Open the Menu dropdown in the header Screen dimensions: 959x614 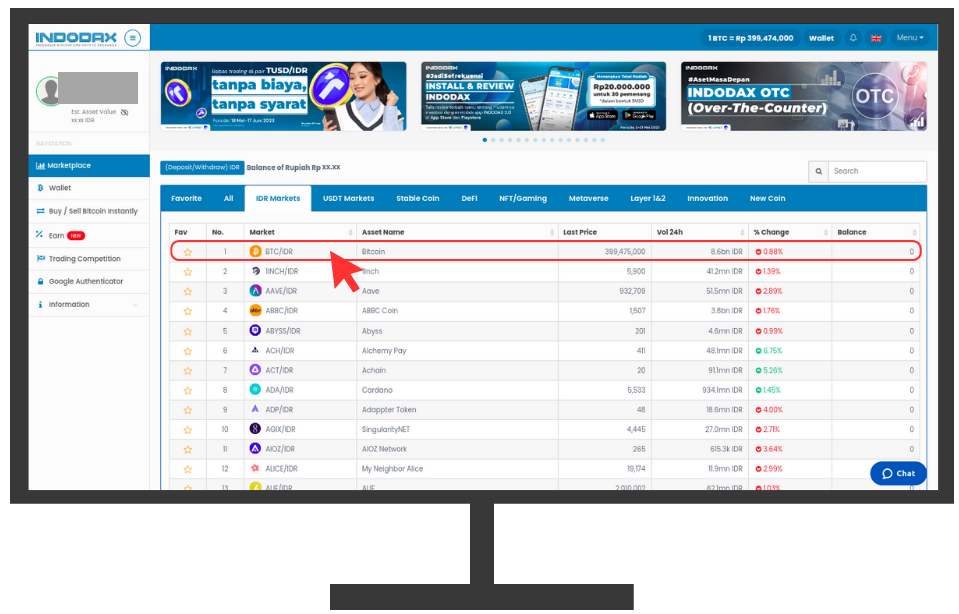point(910,38)
